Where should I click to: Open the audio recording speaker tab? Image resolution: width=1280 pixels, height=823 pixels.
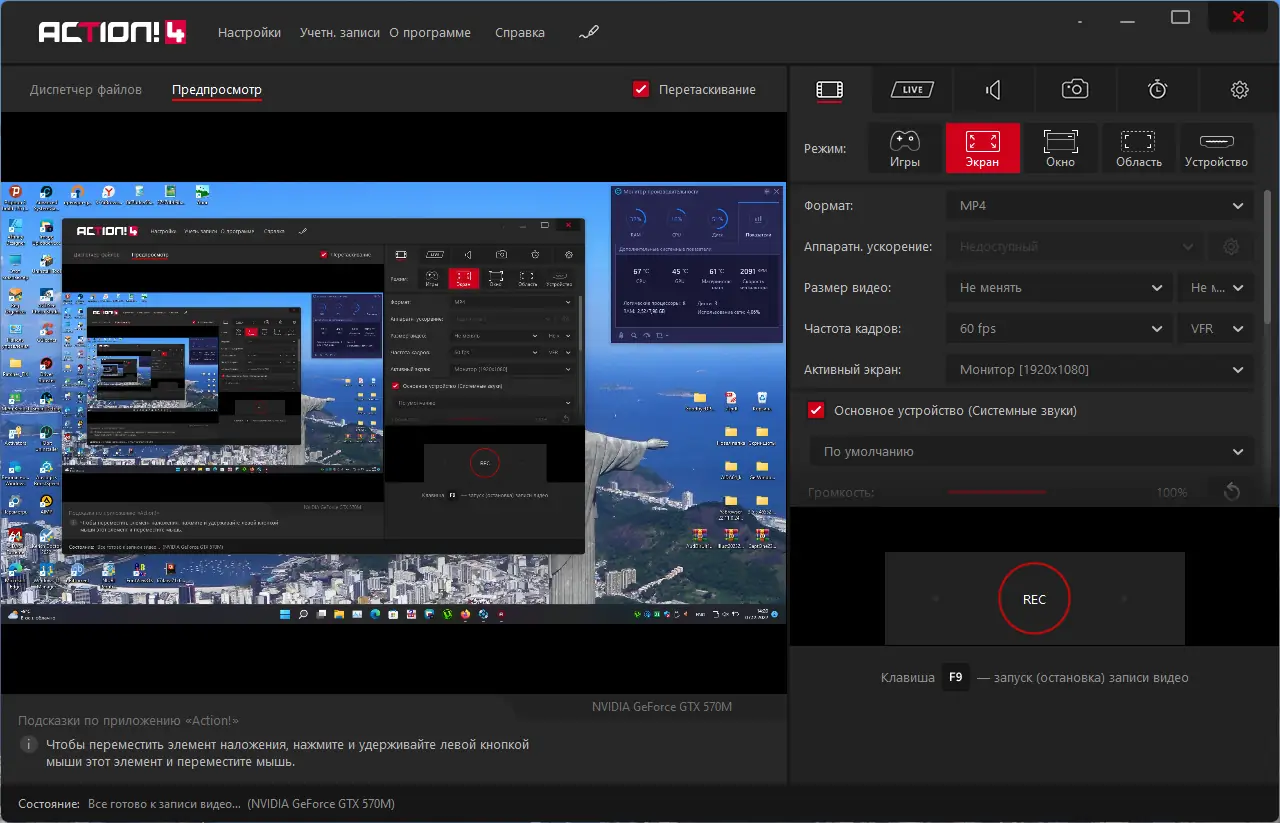993,90
